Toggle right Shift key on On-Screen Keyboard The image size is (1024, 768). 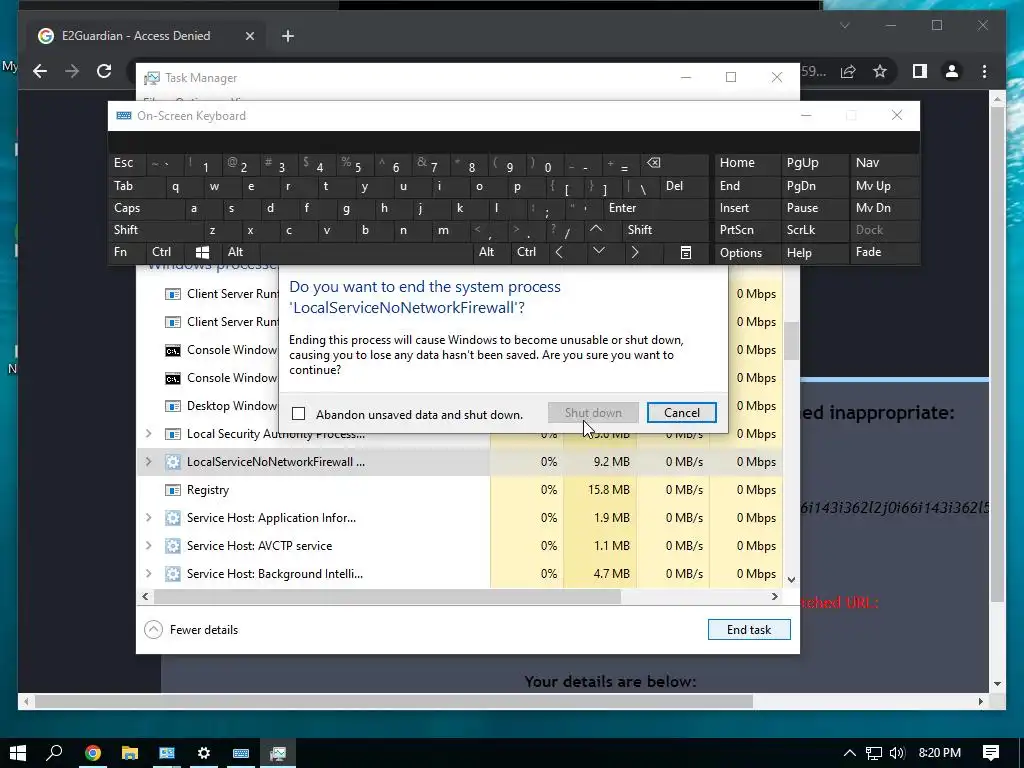665,230
